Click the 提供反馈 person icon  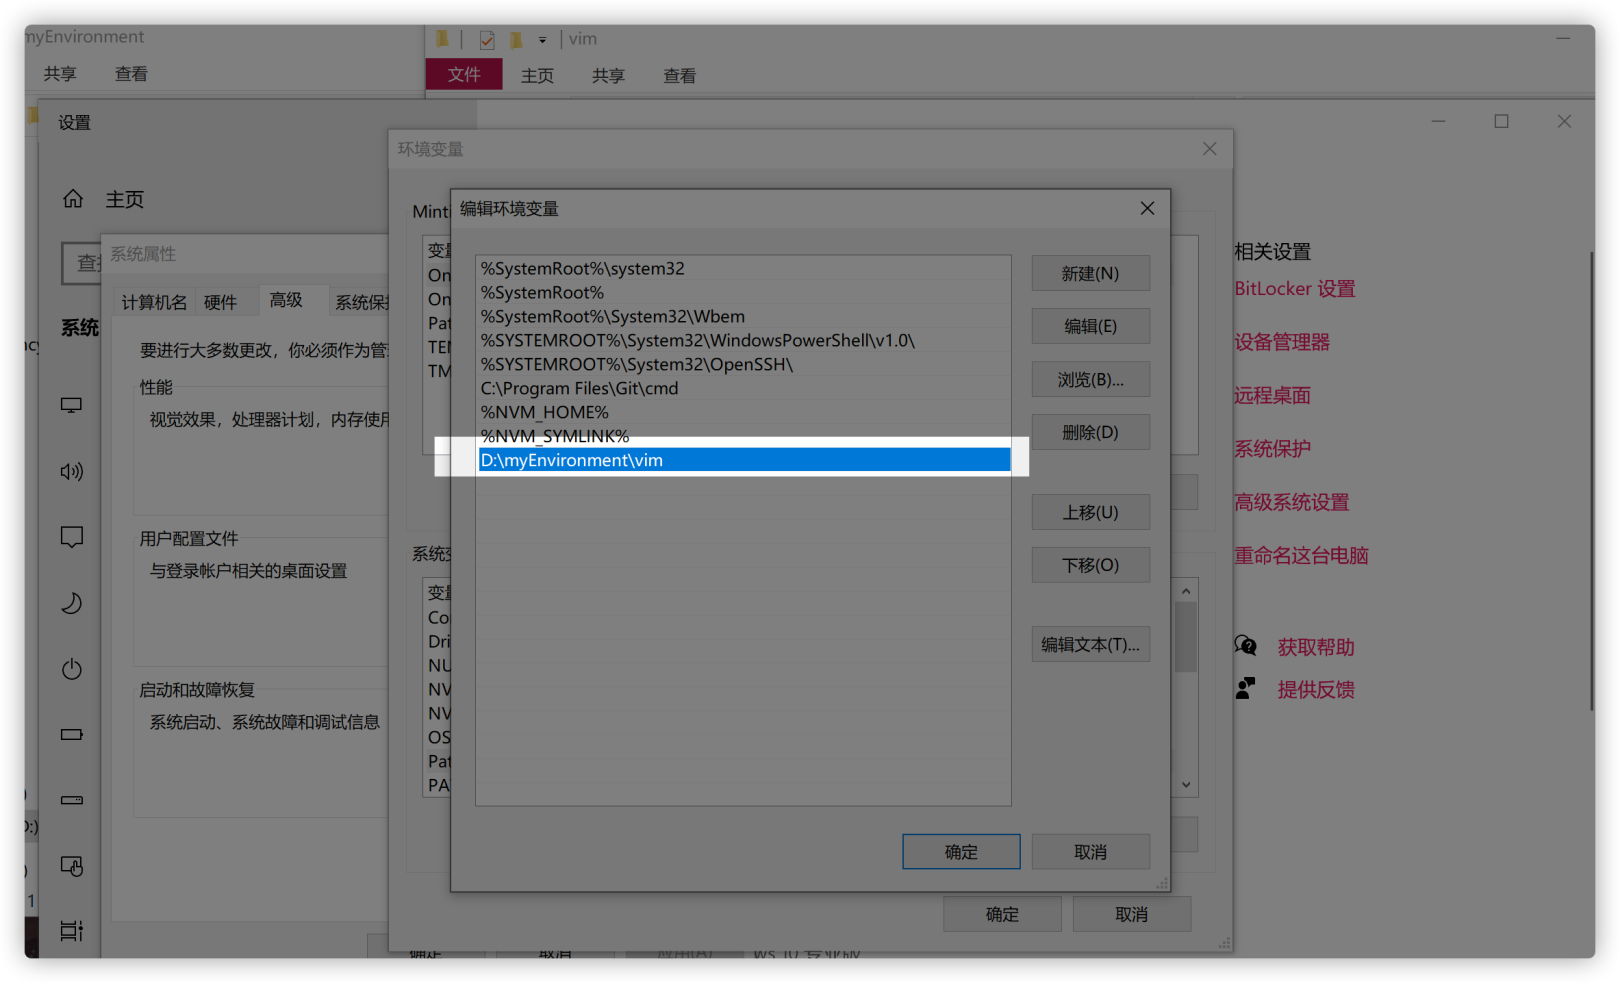click(1245, 688)
